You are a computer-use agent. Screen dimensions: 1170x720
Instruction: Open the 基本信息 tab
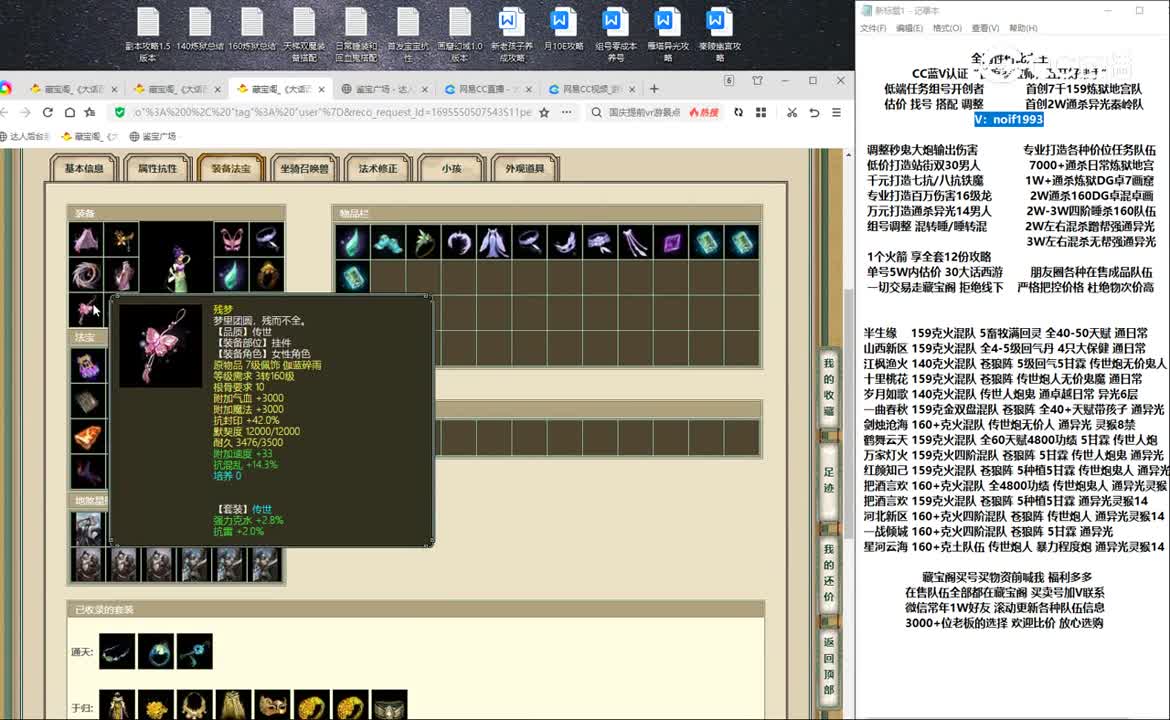[x=84, y=169]
